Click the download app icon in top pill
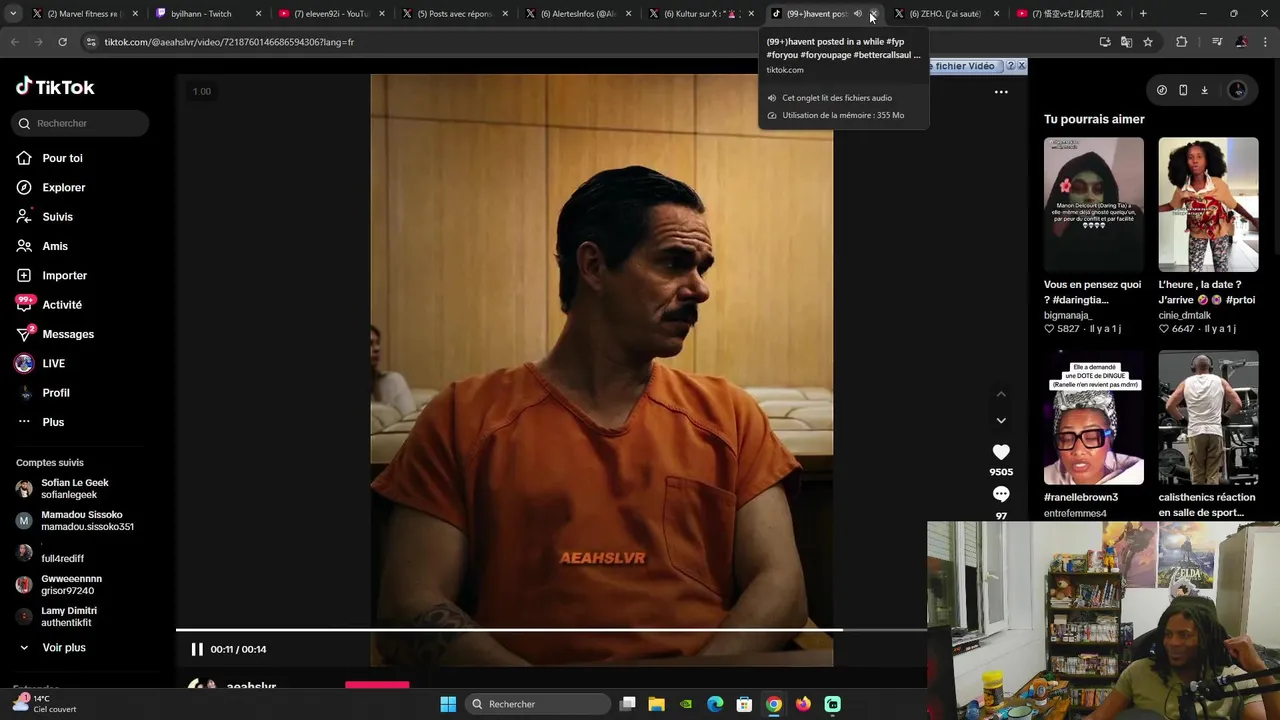This screenshot has height=720, width=1280. 1204,90
